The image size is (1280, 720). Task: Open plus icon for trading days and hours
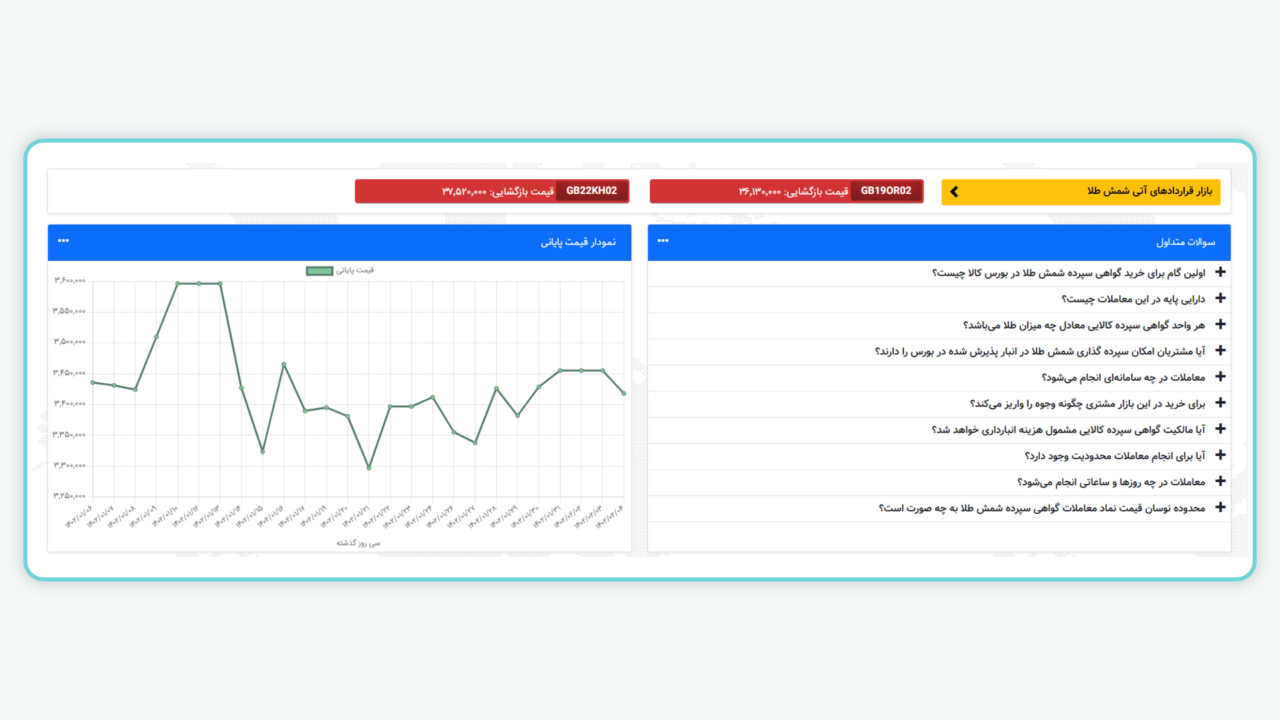[1220, 481]
